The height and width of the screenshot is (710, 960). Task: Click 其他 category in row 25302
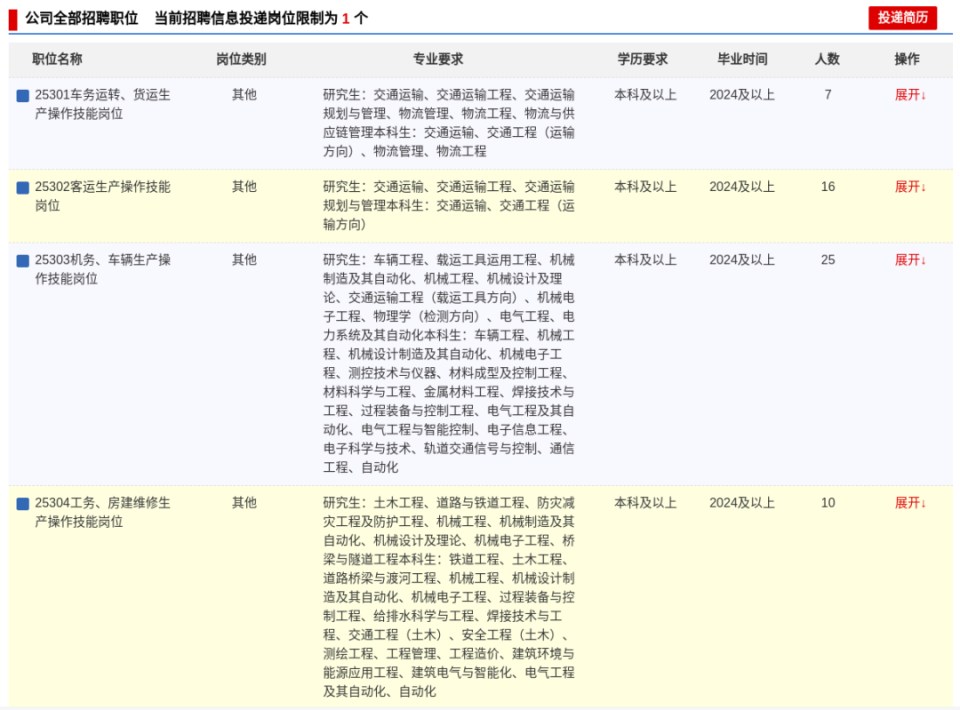[244, 187]
